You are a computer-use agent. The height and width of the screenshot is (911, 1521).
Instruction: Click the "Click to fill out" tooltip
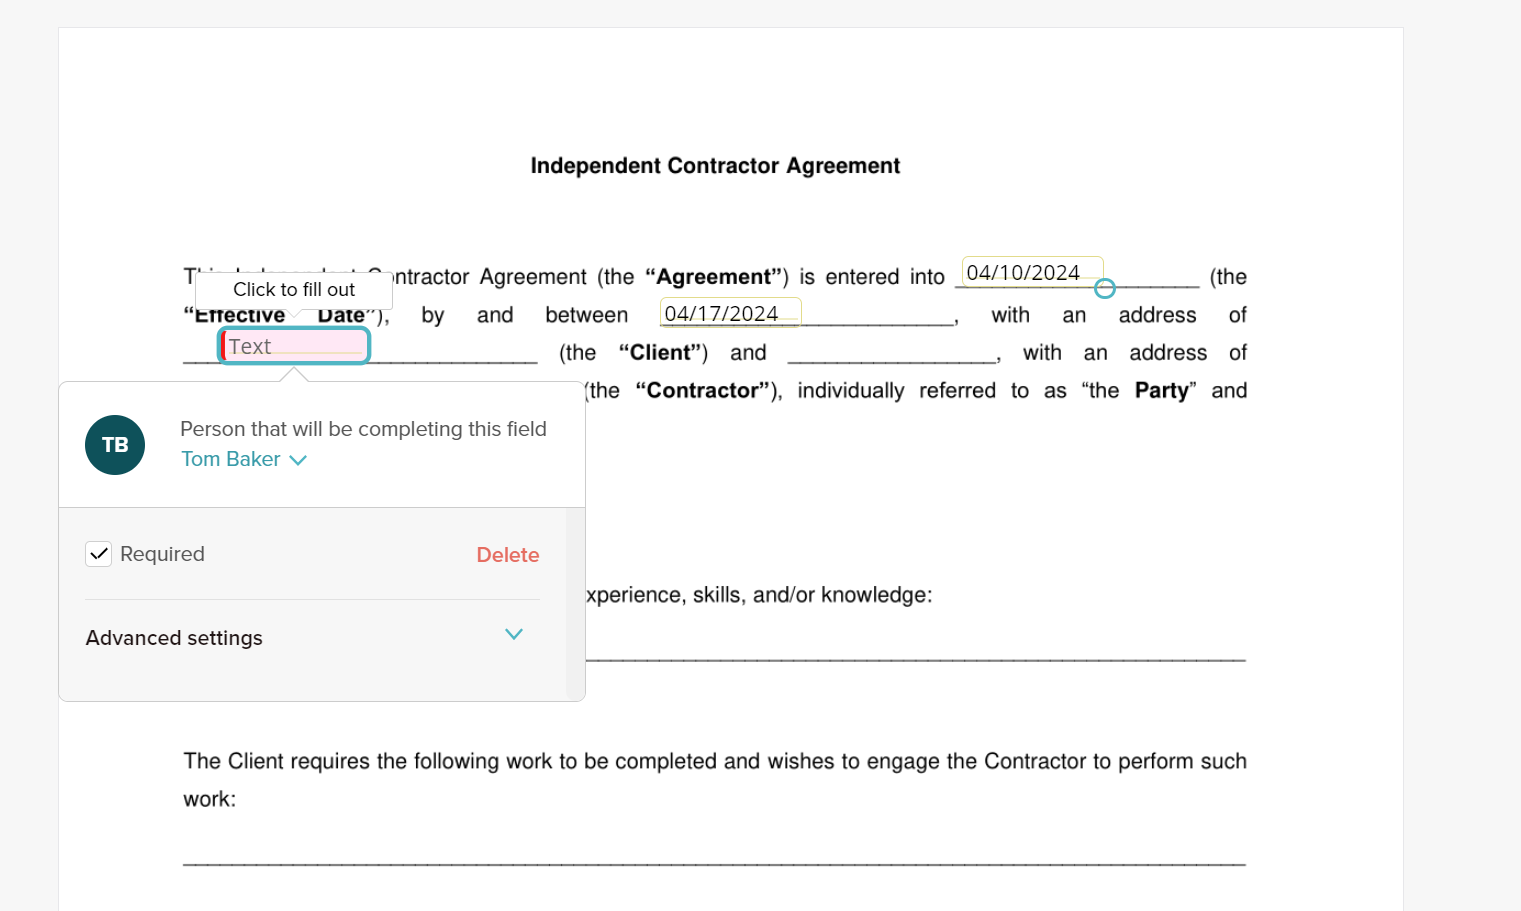click(x=293, y=290)
